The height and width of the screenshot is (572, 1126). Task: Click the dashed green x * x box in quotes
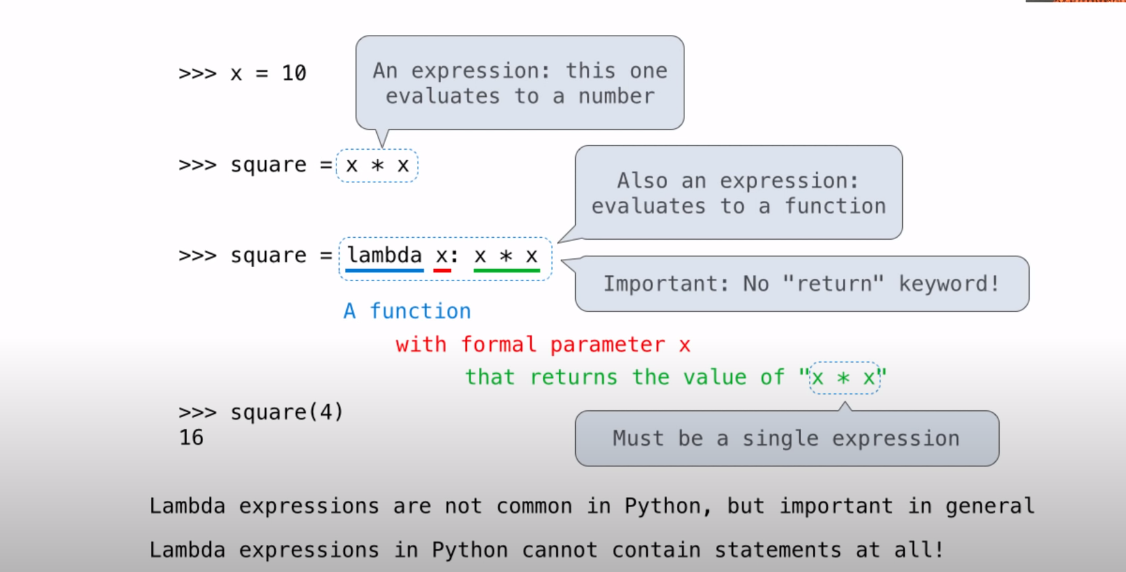tap(845, 377)
